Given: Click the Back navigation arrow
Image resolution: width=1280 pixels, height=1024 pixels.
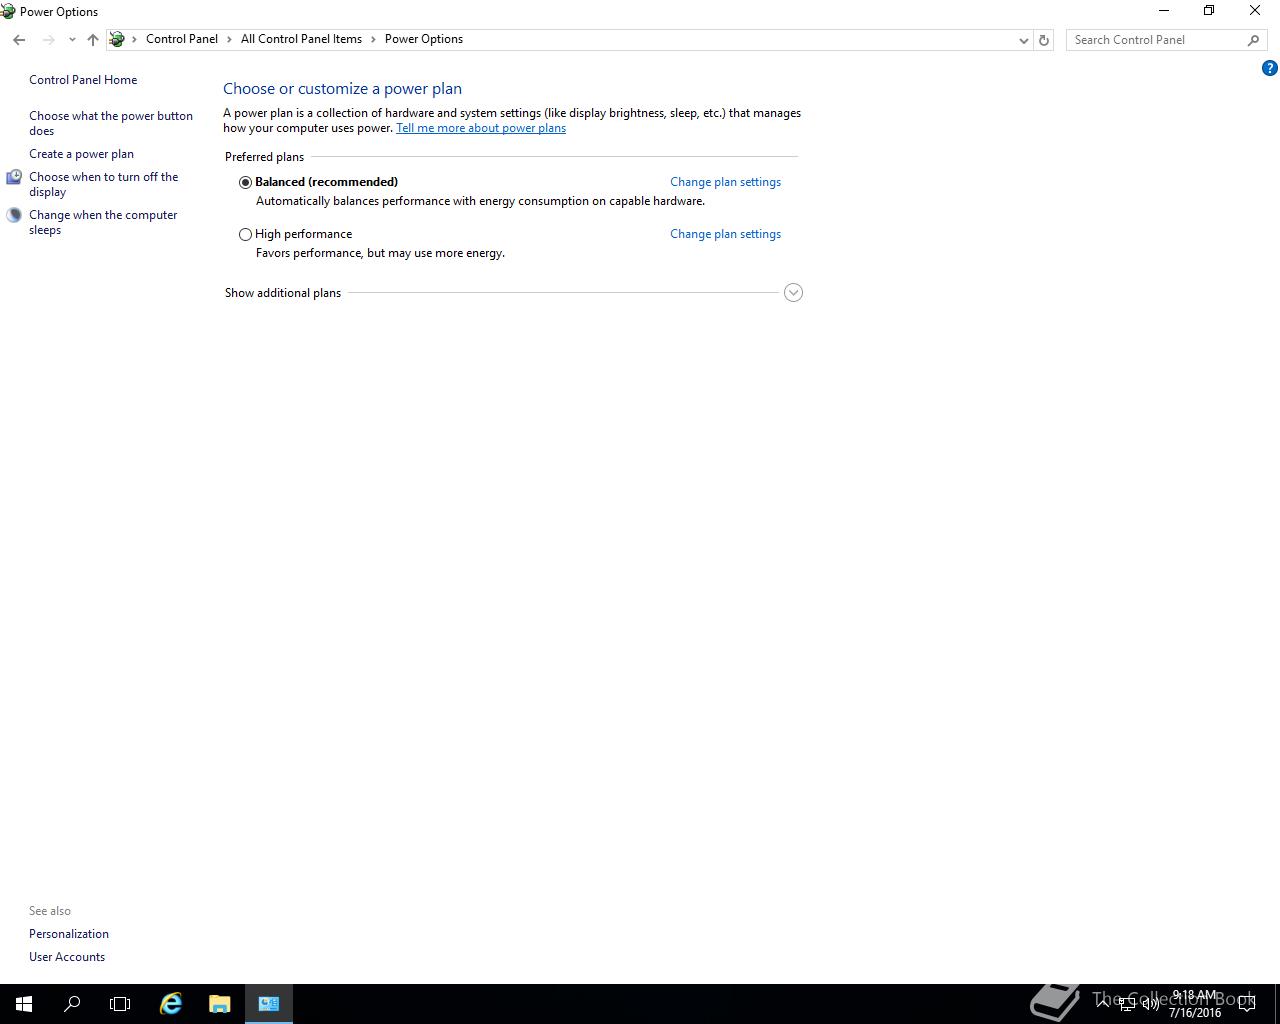Looking at the screenshot, I should (19, 40).
